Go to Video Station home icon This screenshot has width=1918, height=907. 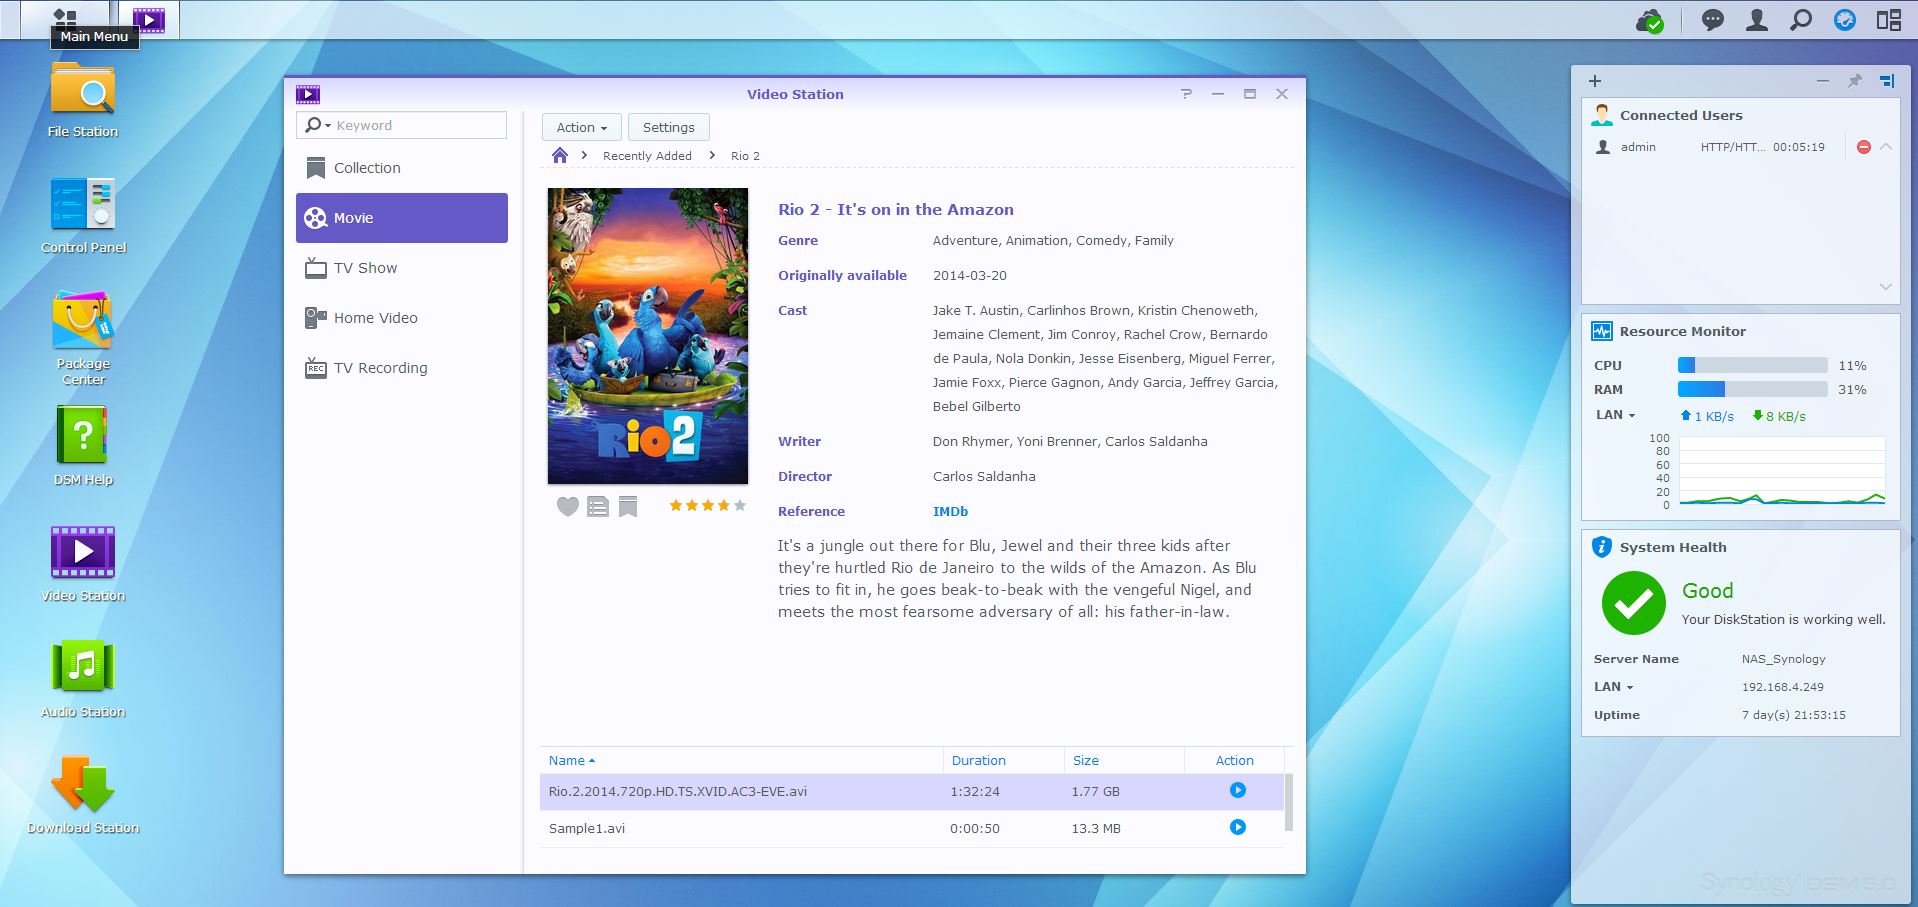tap(560, 155)
